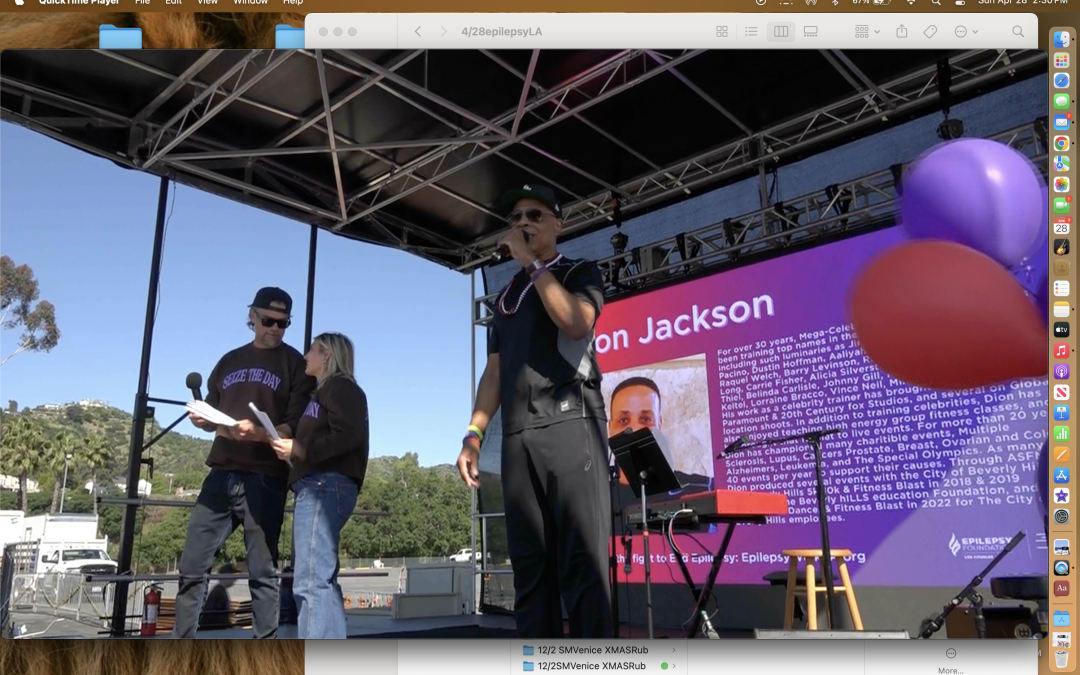Open the Window menu in menu bar

(x=250, y=2)
